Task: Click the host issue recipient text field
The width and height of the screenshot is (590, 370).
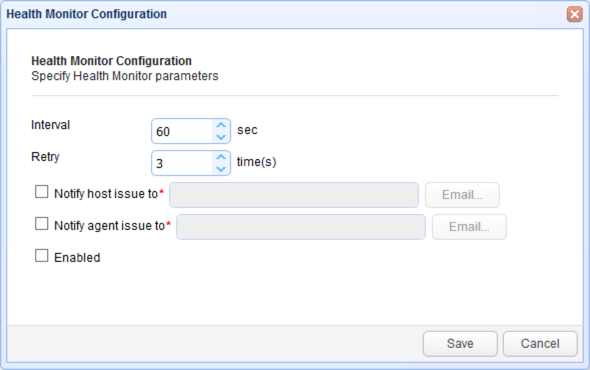Action: (x=294, y=195)
